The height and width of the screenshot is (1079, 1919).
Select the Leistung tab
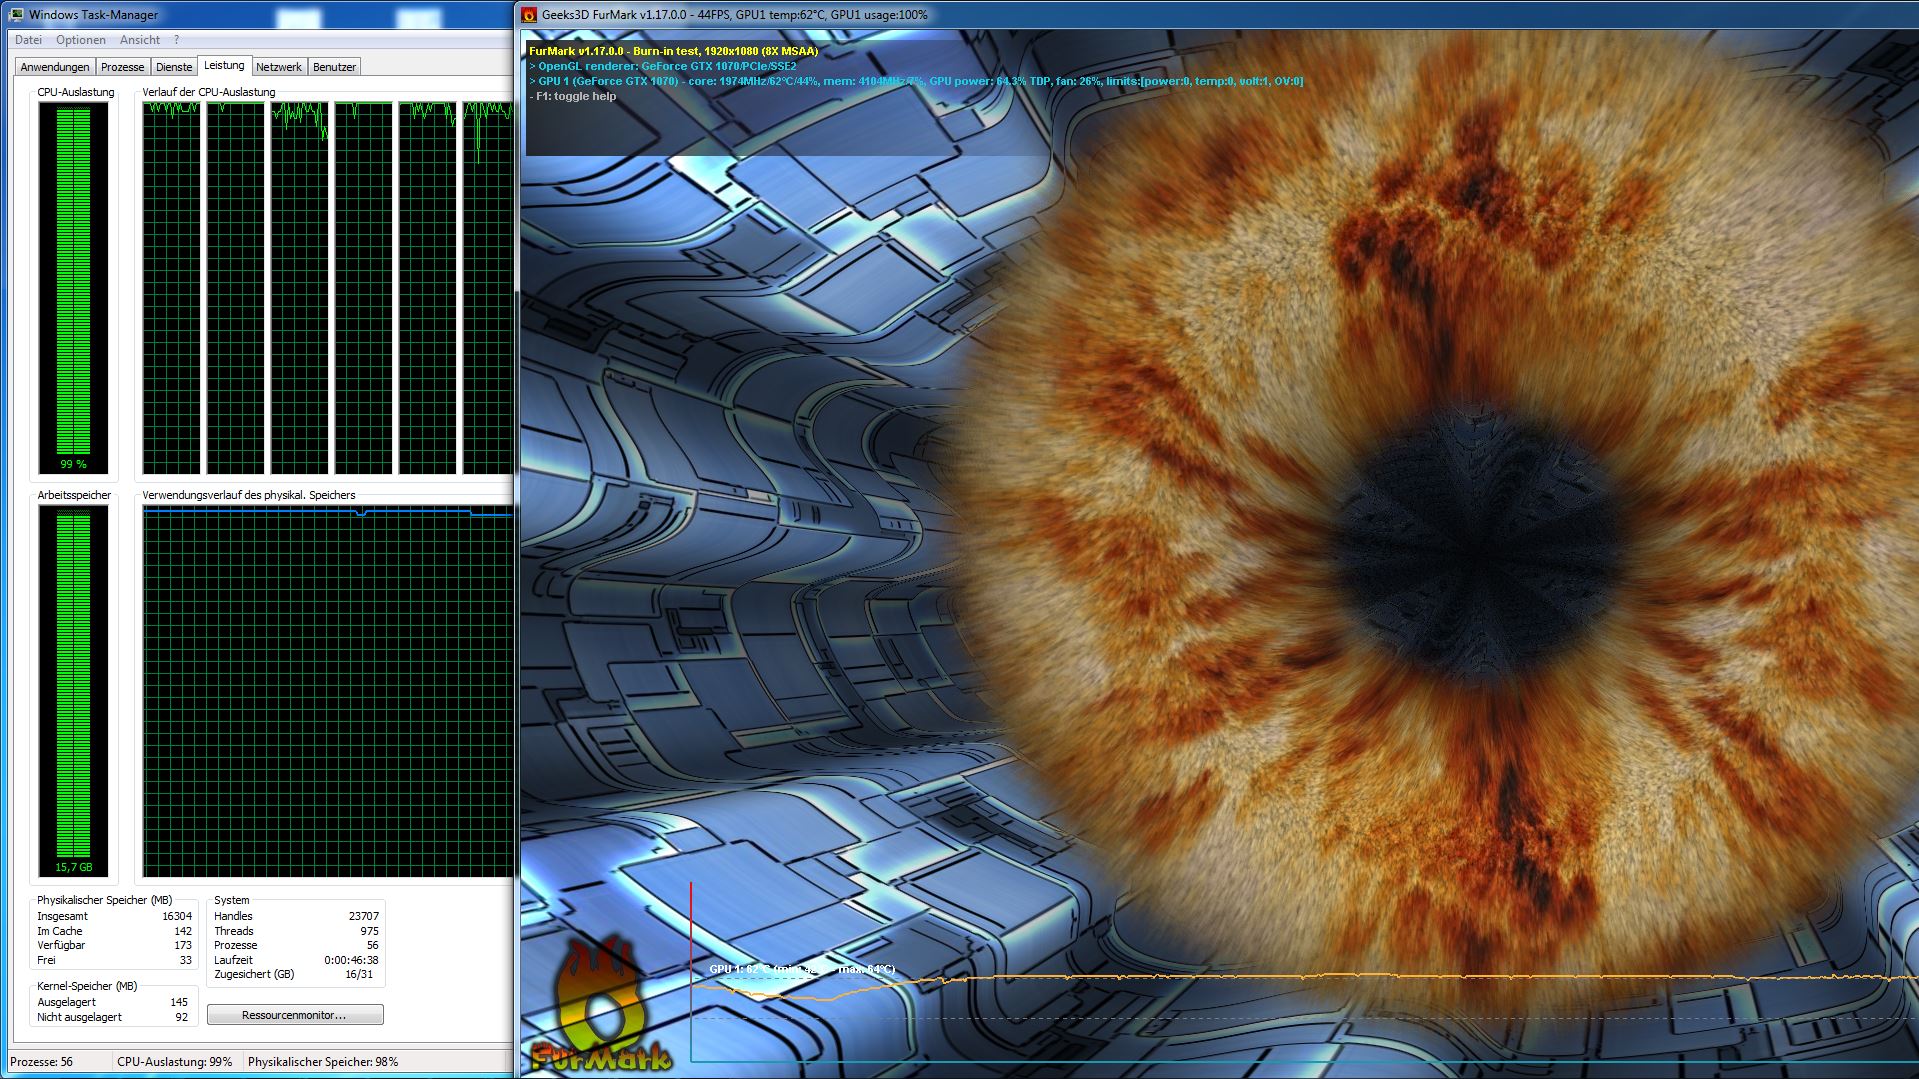click(224, 65)
